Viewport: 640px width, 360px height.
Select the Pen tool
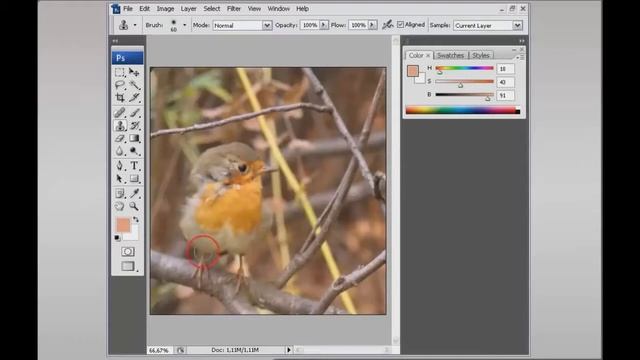[x=120, y=166]
